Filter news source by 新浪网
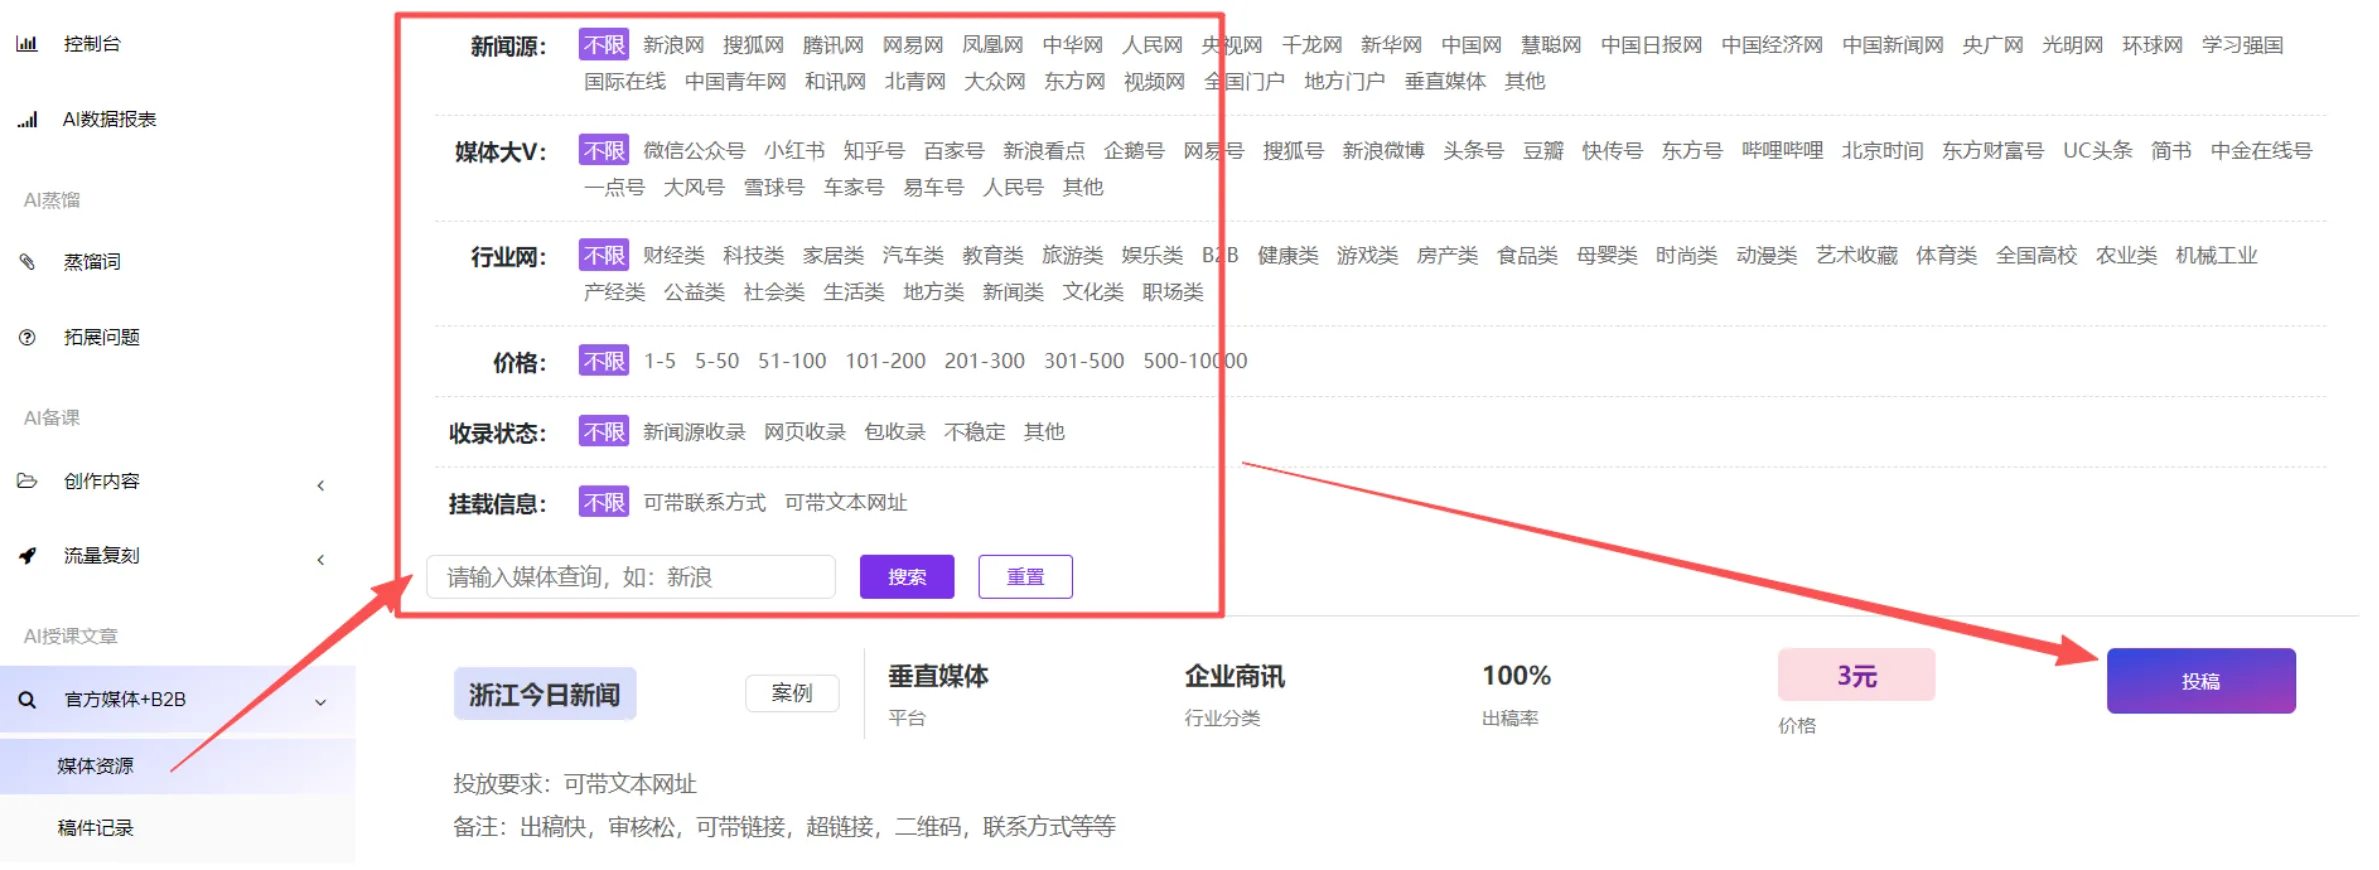Image resolution: width=2379 pixels, height=870 pixels. pyautogui.click(x=673, y=45)
